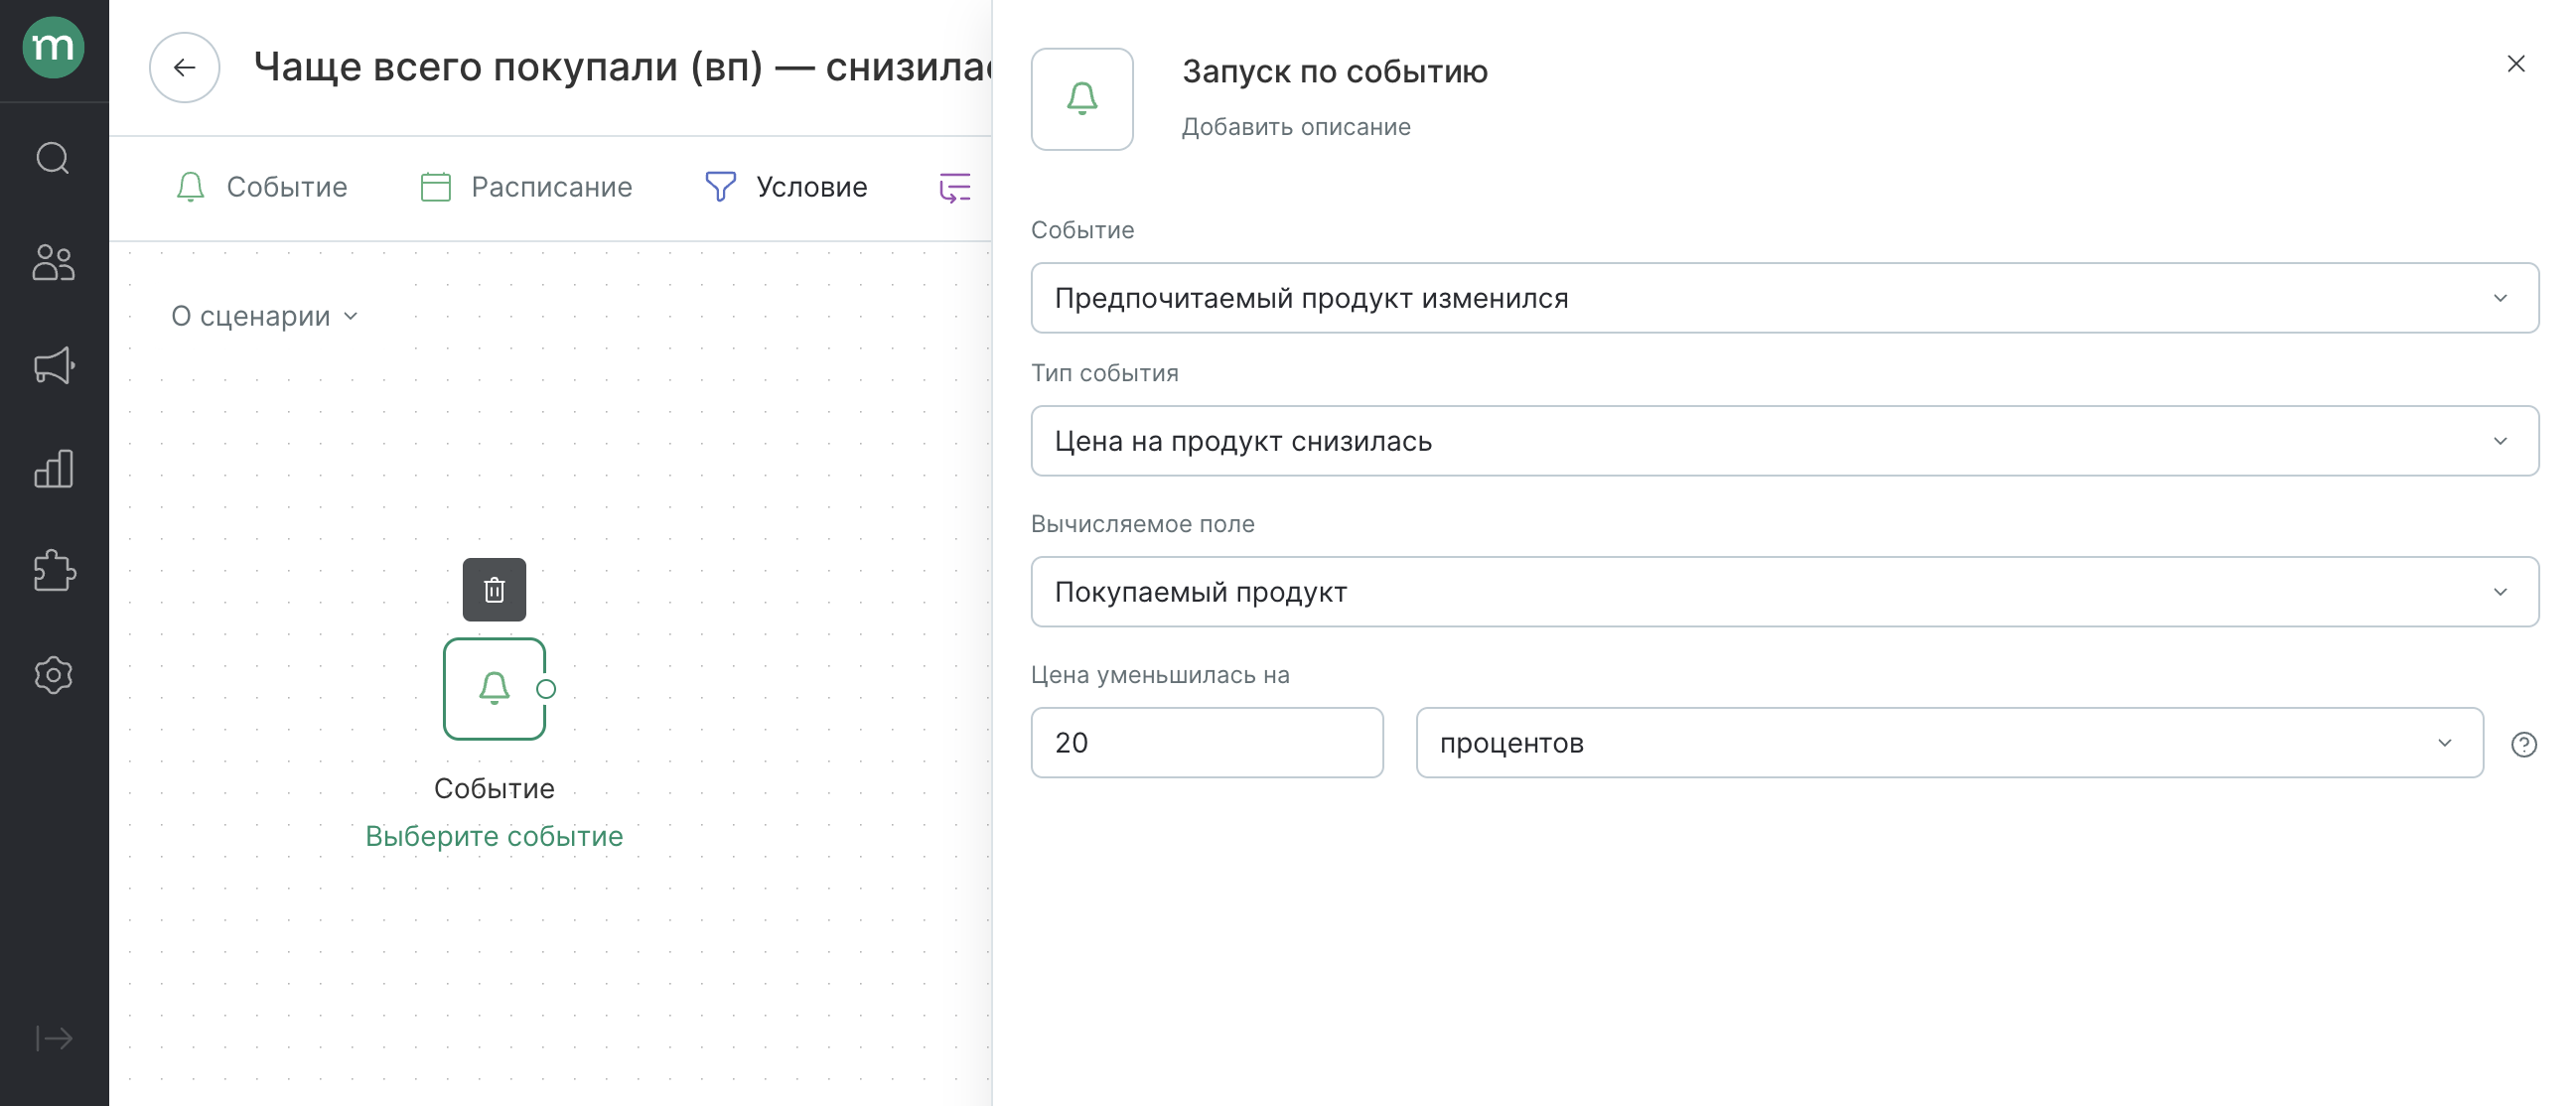Open the Событие dropdown 'Предпочитаемый продукт изменился'
2576x1106 pixels.
[1784, 298]
